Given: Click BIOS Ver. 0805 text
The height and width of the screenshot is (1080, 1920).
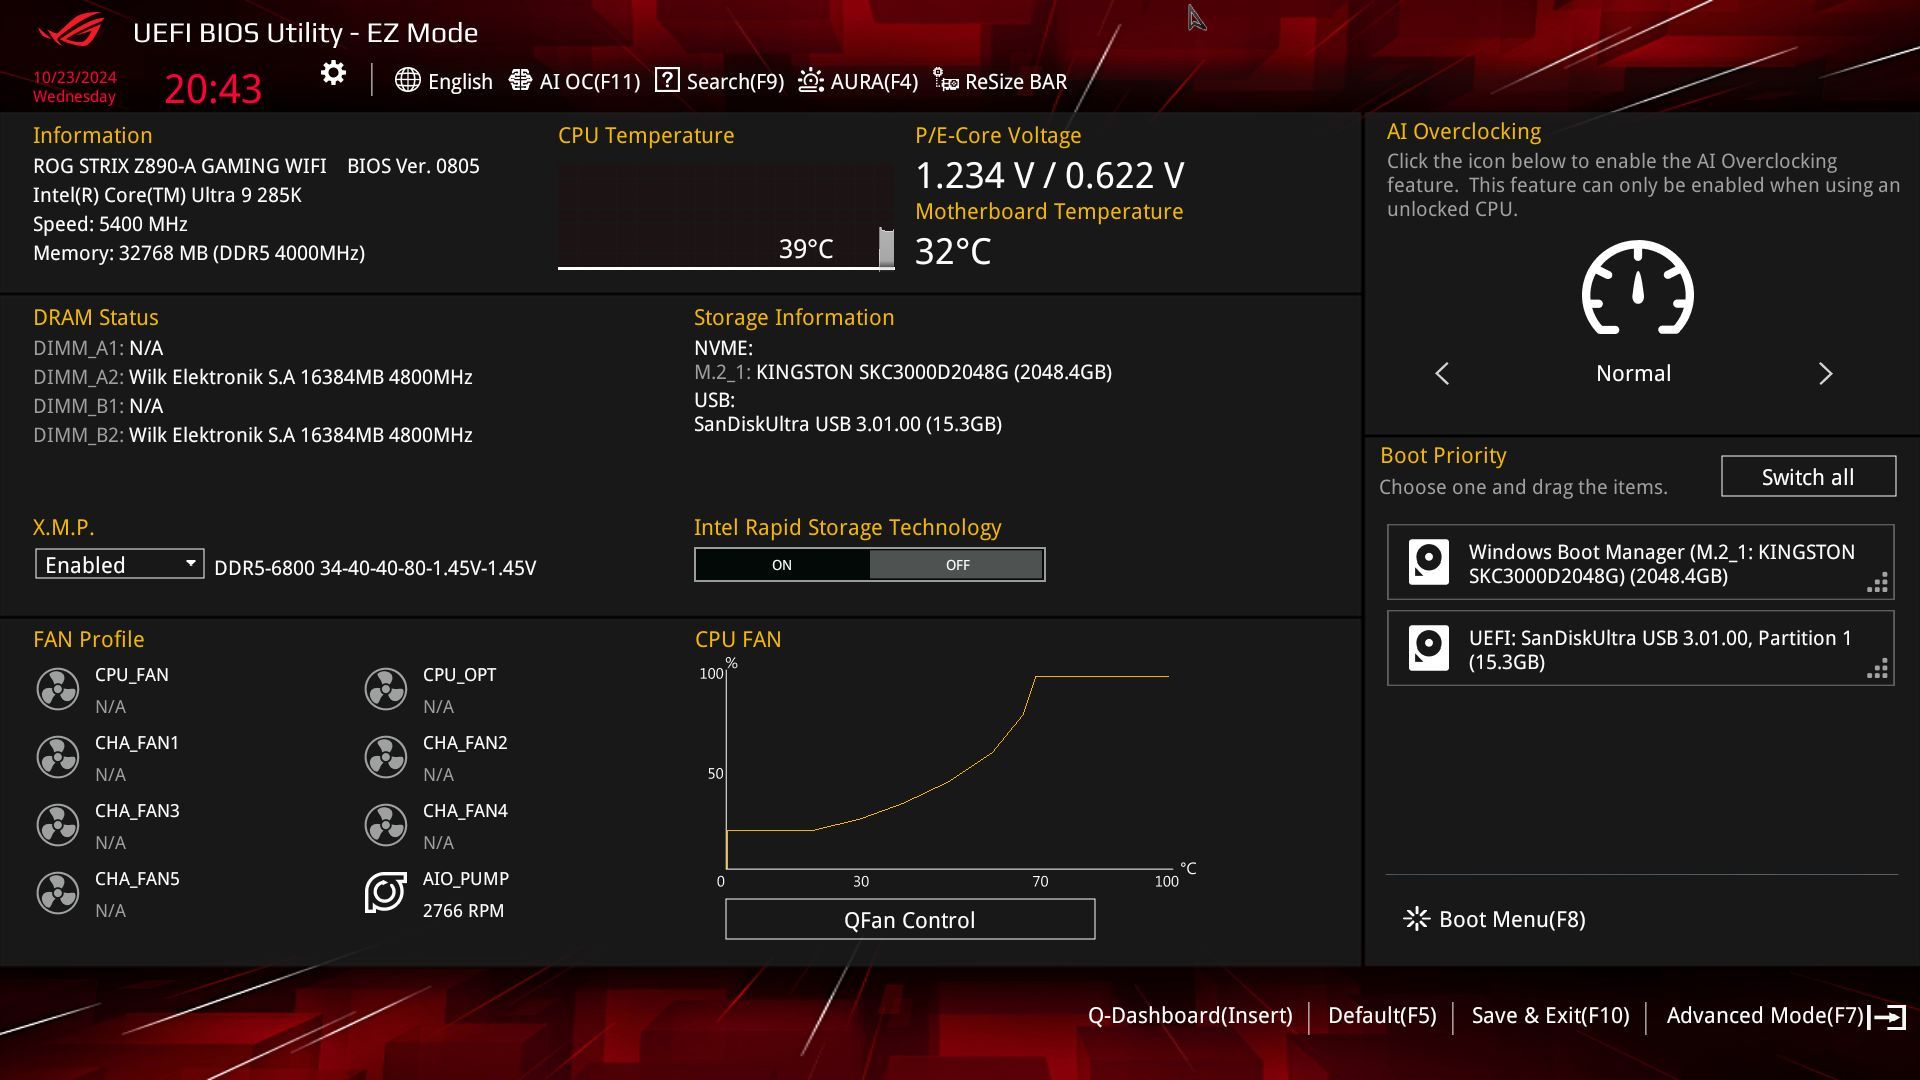Looking at the screenshot, I should tap(413, 166).
